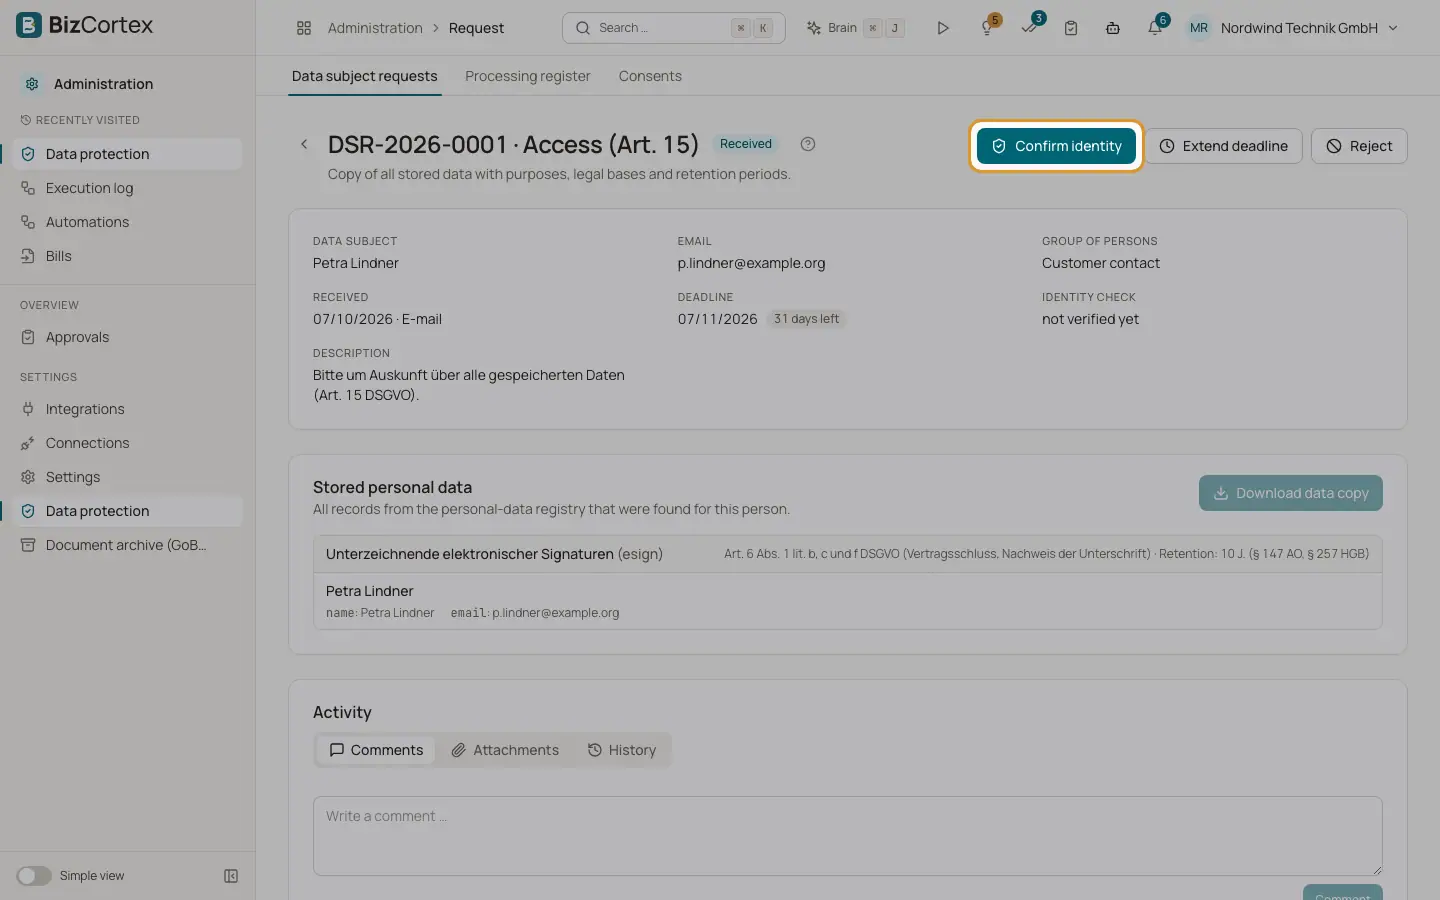The width and height of the screenshot is (1440, 900).
Task: Click into the Write a comment box
Action: (848, 836)
